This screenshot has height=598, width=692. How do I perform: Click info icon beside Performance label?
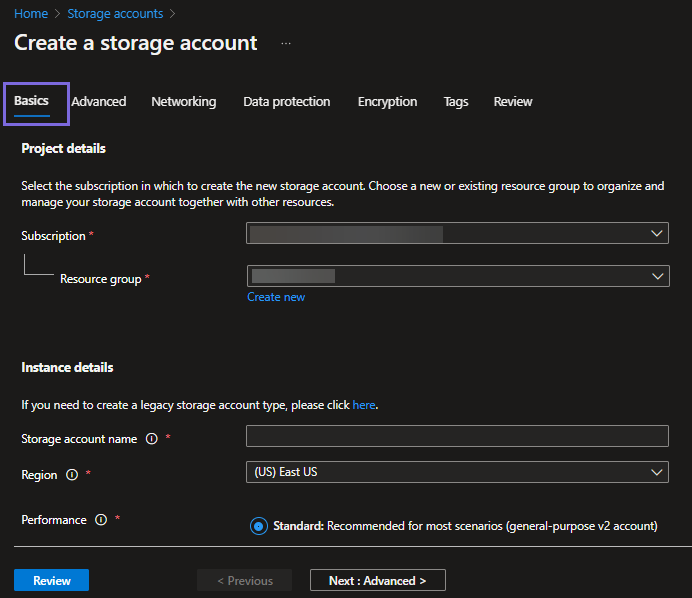(101, 520)
